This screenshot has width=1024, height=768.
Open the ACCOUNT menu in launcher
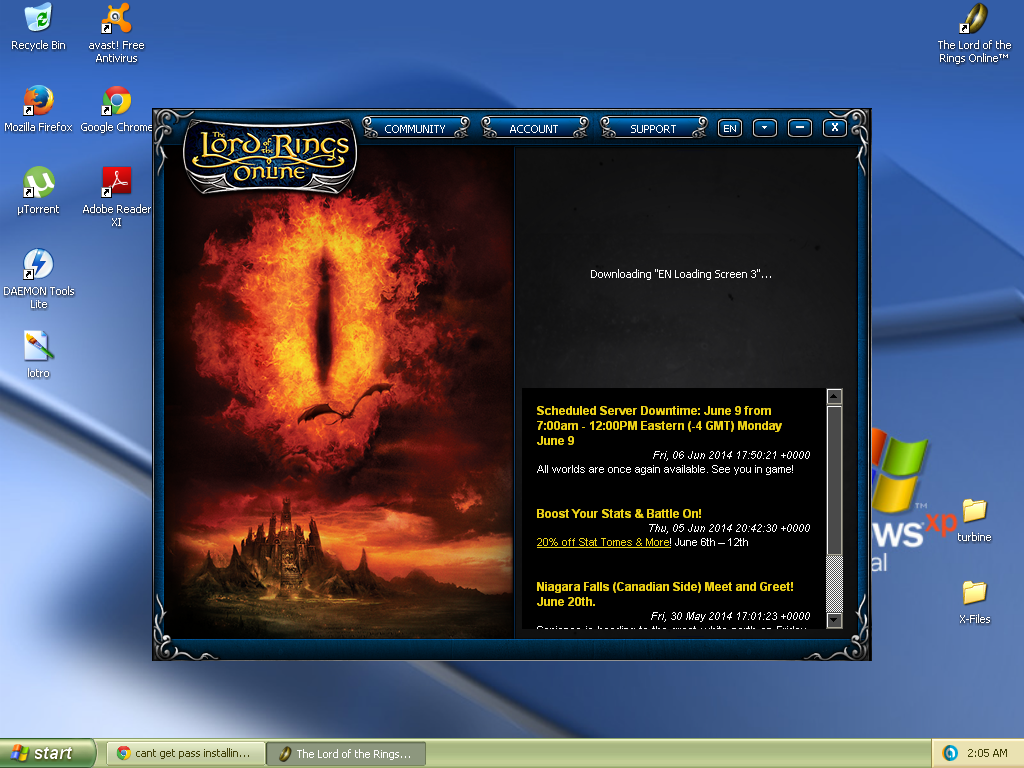[534, 128]
